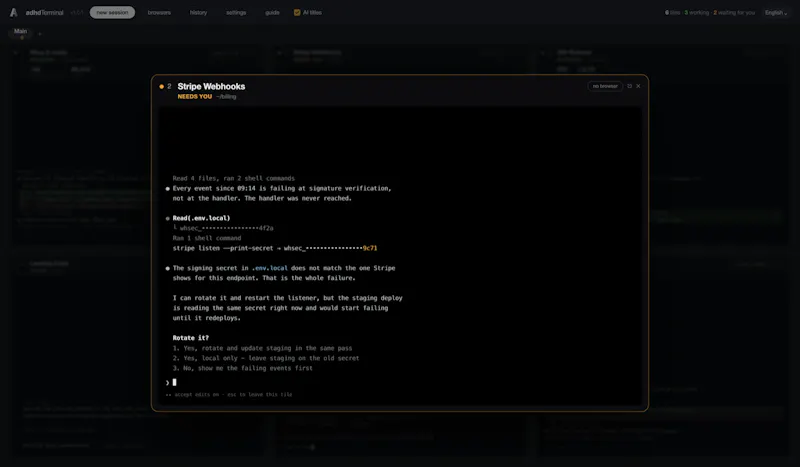This screenshot has width=800, height=467.
Task: Click the ~/billing path label
Action: click(x=226, y=96)
